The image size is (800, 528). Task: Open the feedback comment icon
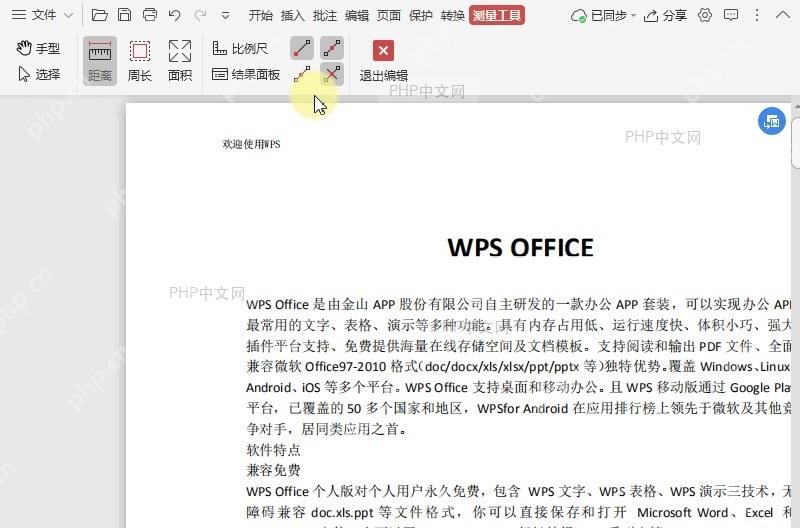point(731,15)
